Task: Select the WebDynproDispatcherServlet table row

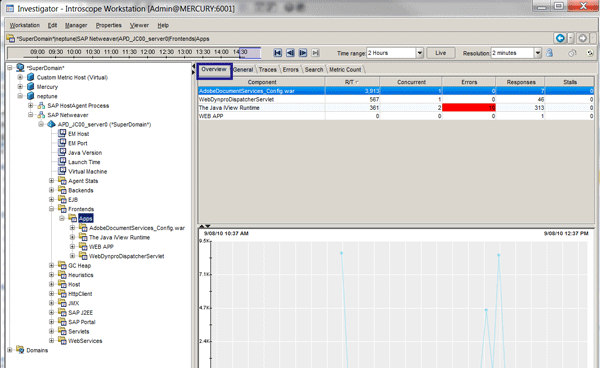Action: pos(396,99)
